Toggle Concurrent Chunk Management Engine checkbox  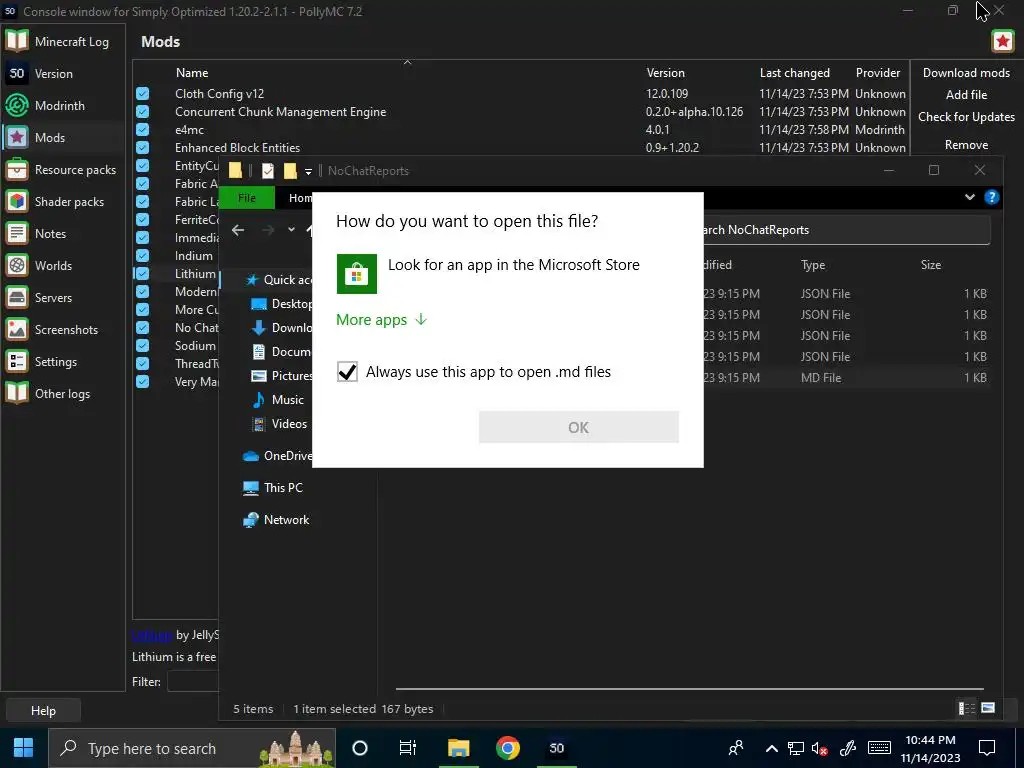(x=142, y=112)
